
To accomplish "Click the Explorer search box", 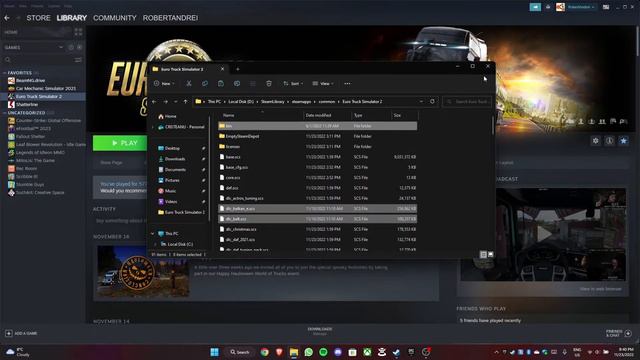I will [x=467, y=102].
